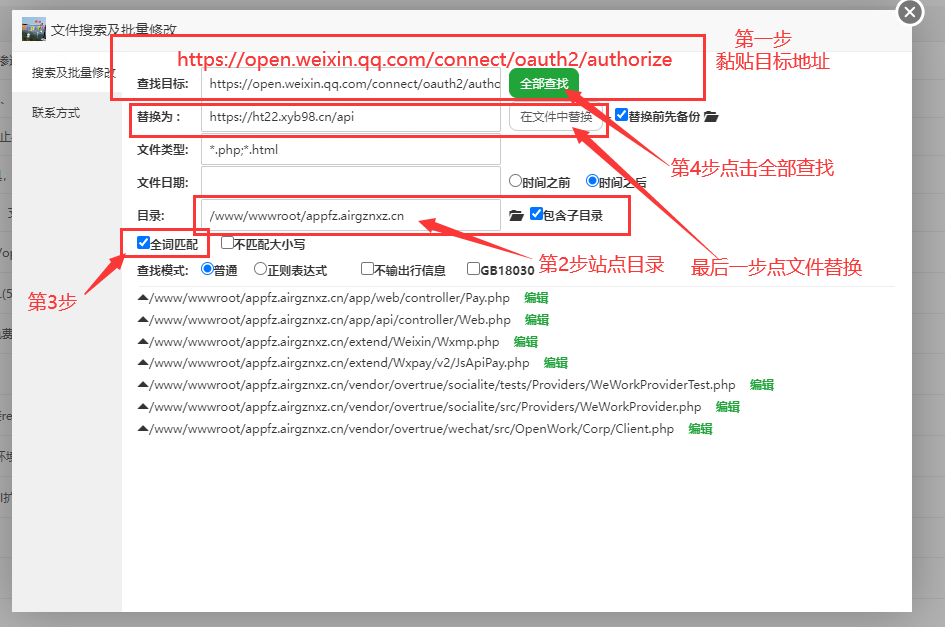945x627 pixels.
Task: Expand the Client.php result row triangle
Action: [x=143, y=429]
